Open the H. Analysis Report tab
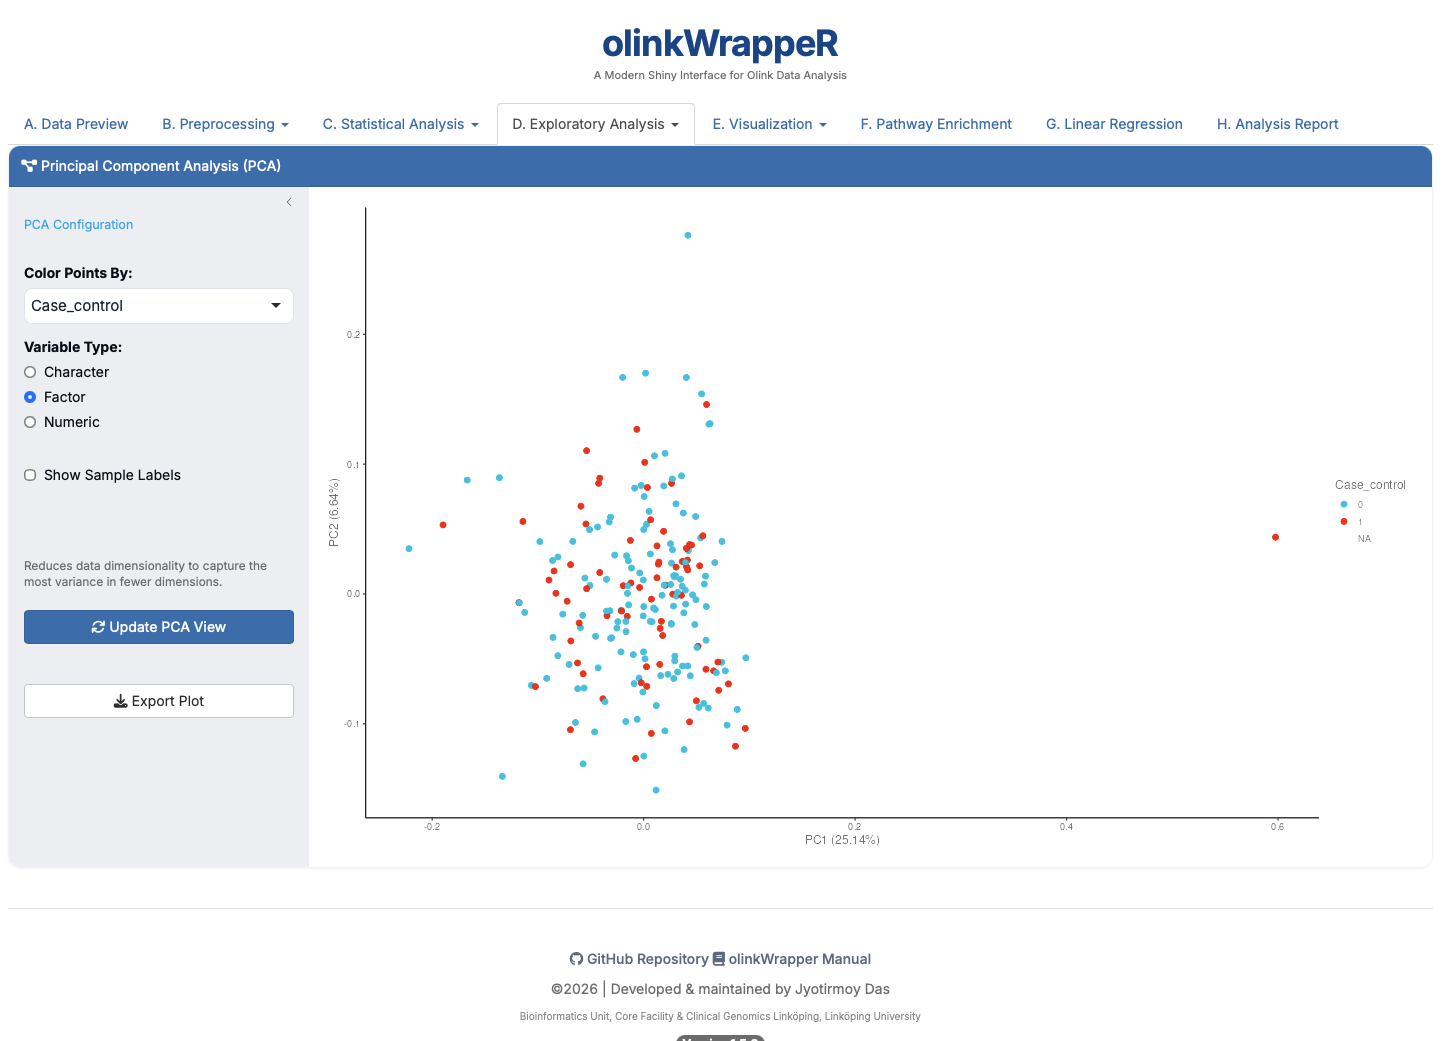The height and width of the screenshot is (1041, 1444). pos(1277,124)
